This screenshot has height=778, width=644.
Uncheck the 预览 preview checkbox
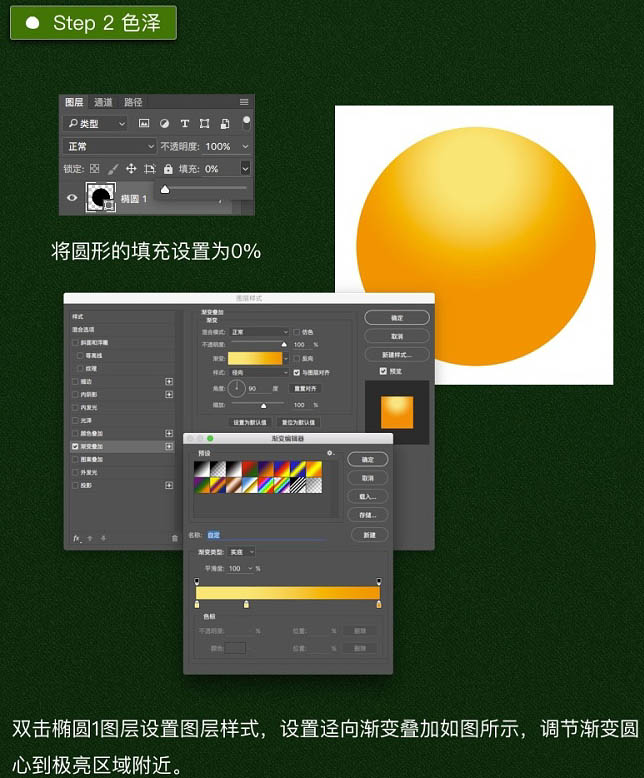click(x=383, y=371)
